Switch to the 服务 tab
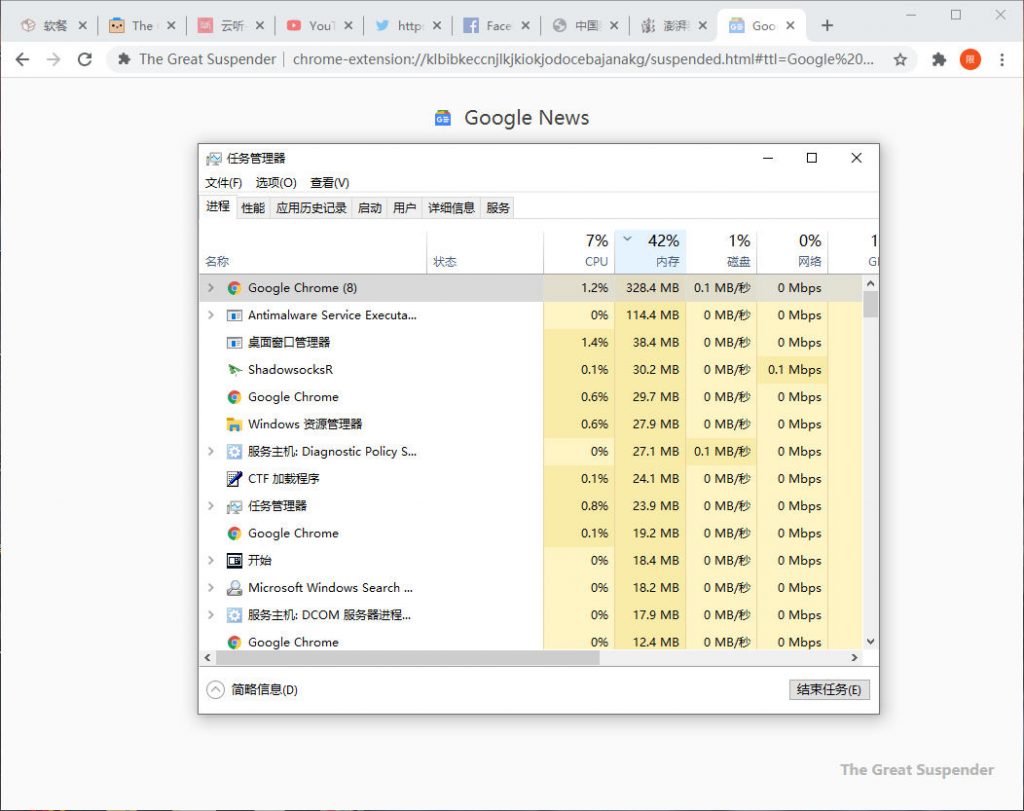The width and height of the screenshot is (1024, 811). coord(496,207)
